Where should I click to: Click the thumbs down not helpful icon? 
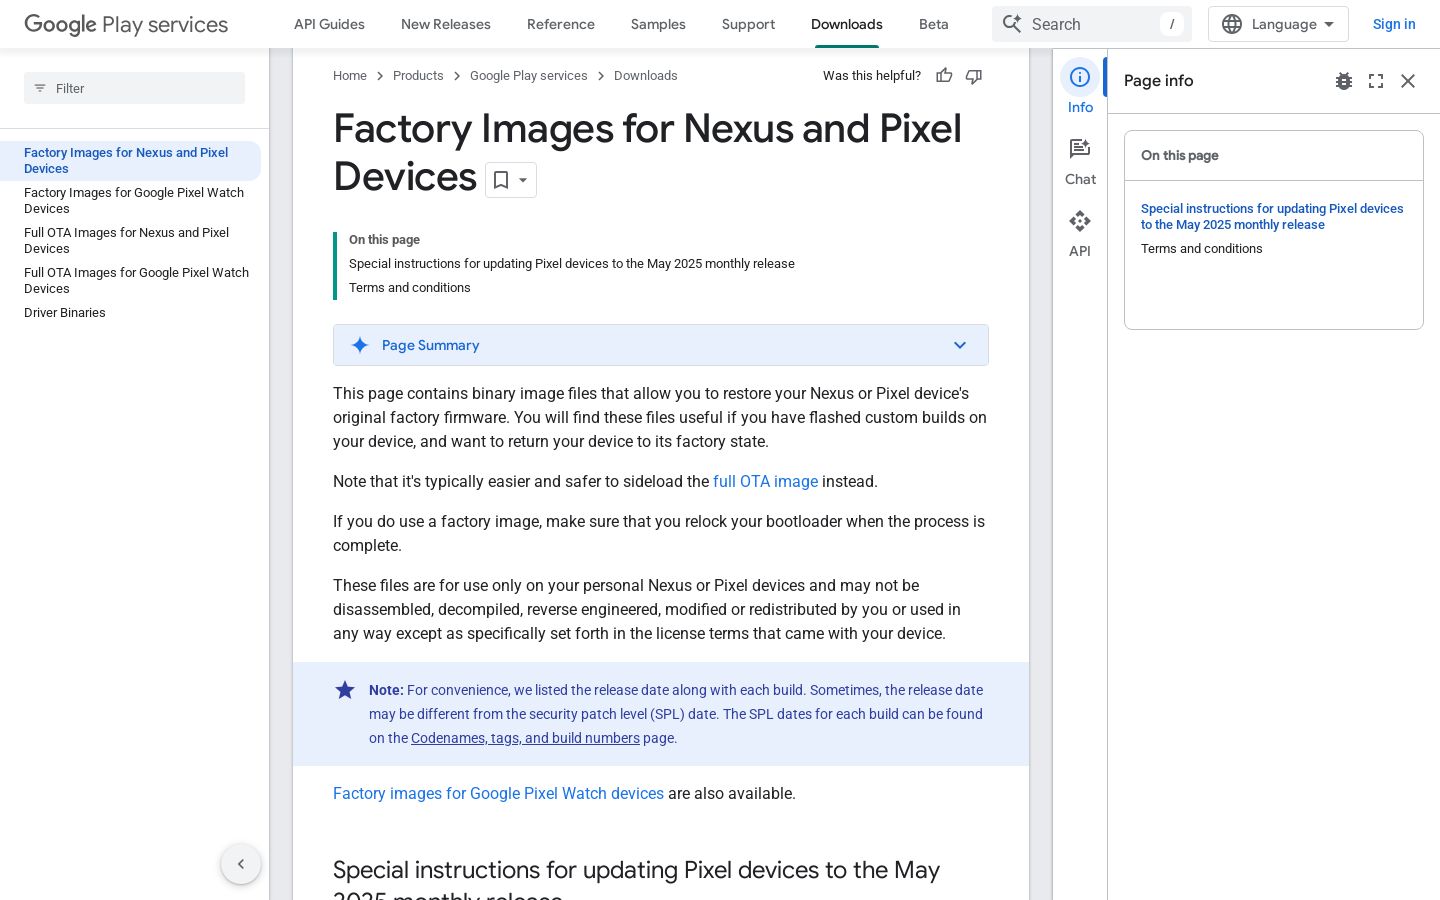[974, 76]
